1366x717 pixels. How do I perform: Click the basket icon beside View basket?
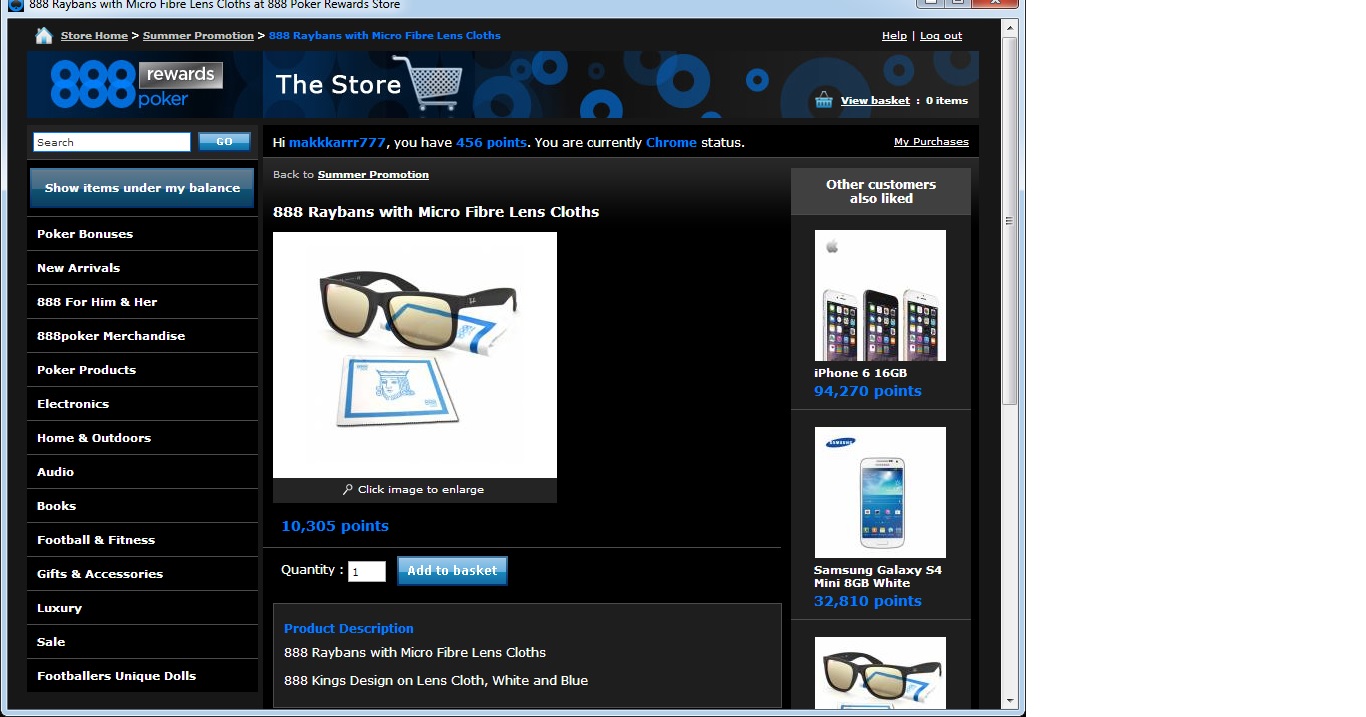[x=824, y=99]
